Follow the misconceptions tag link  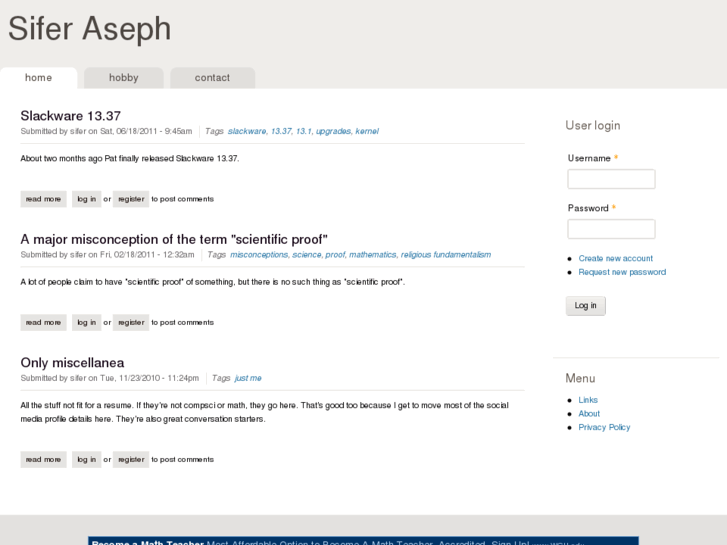click(259, 255)
